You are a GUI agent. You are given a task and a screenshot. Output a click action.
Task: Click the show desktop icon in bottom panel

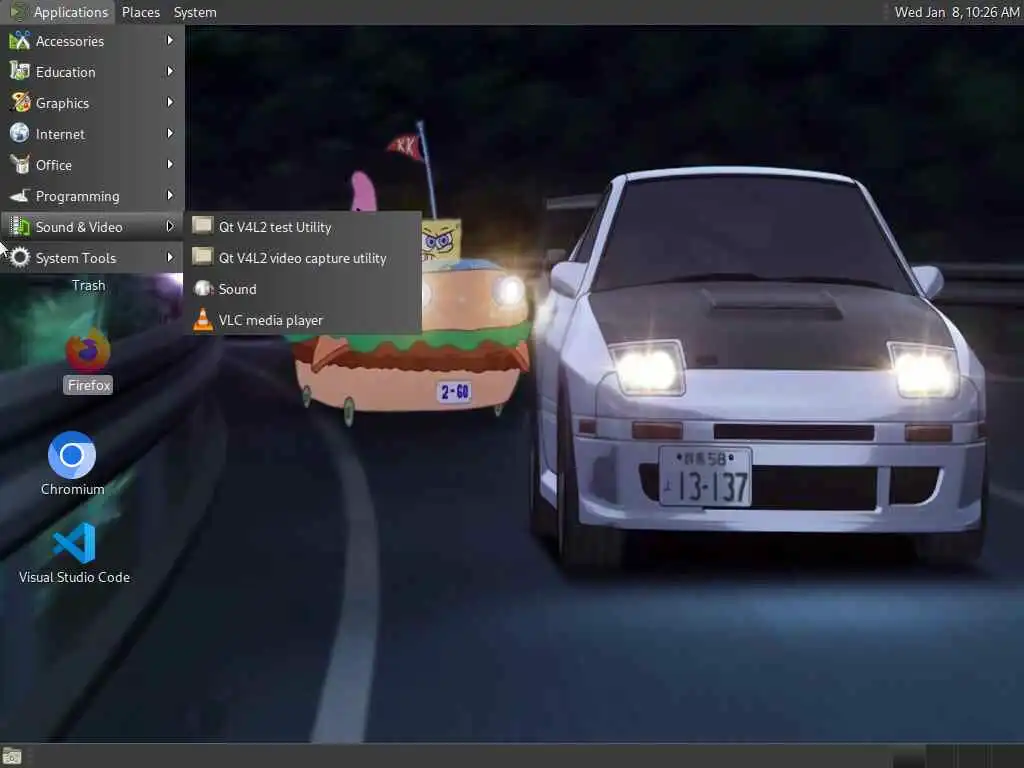[x=12, y=756]
